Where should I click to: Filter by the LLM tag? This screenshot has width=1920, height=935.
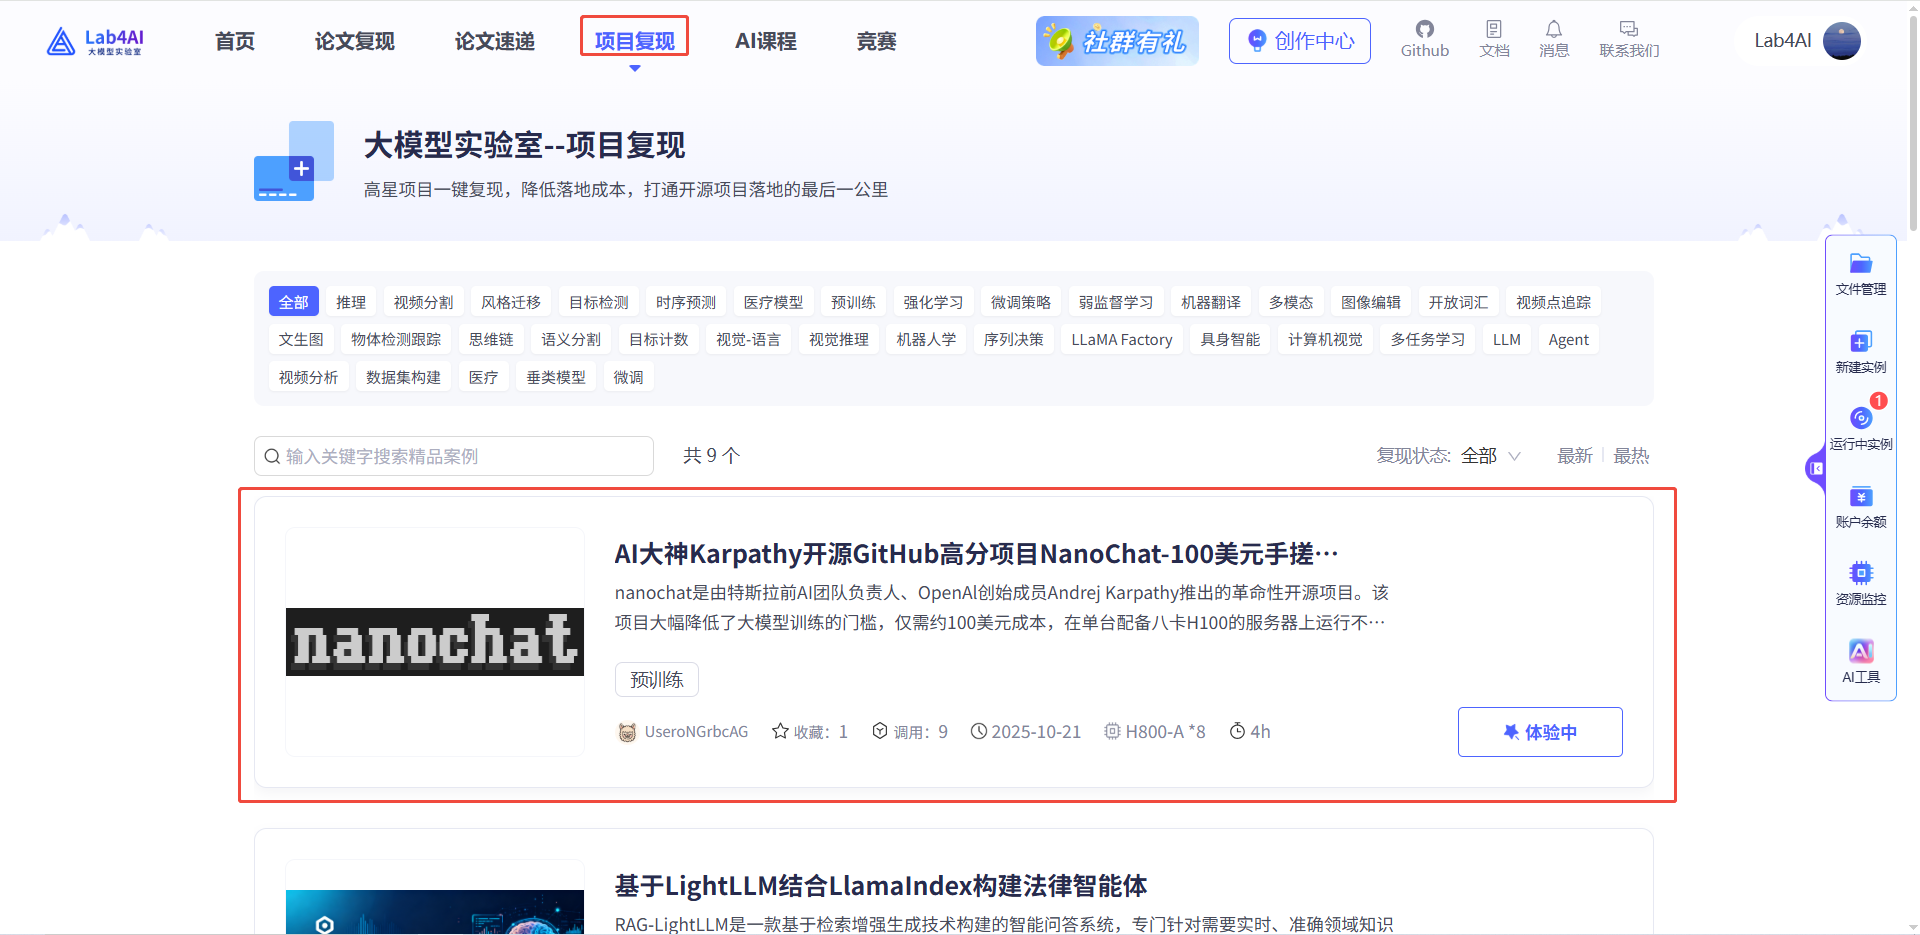pyautogui.click(x=1507, y=340)
